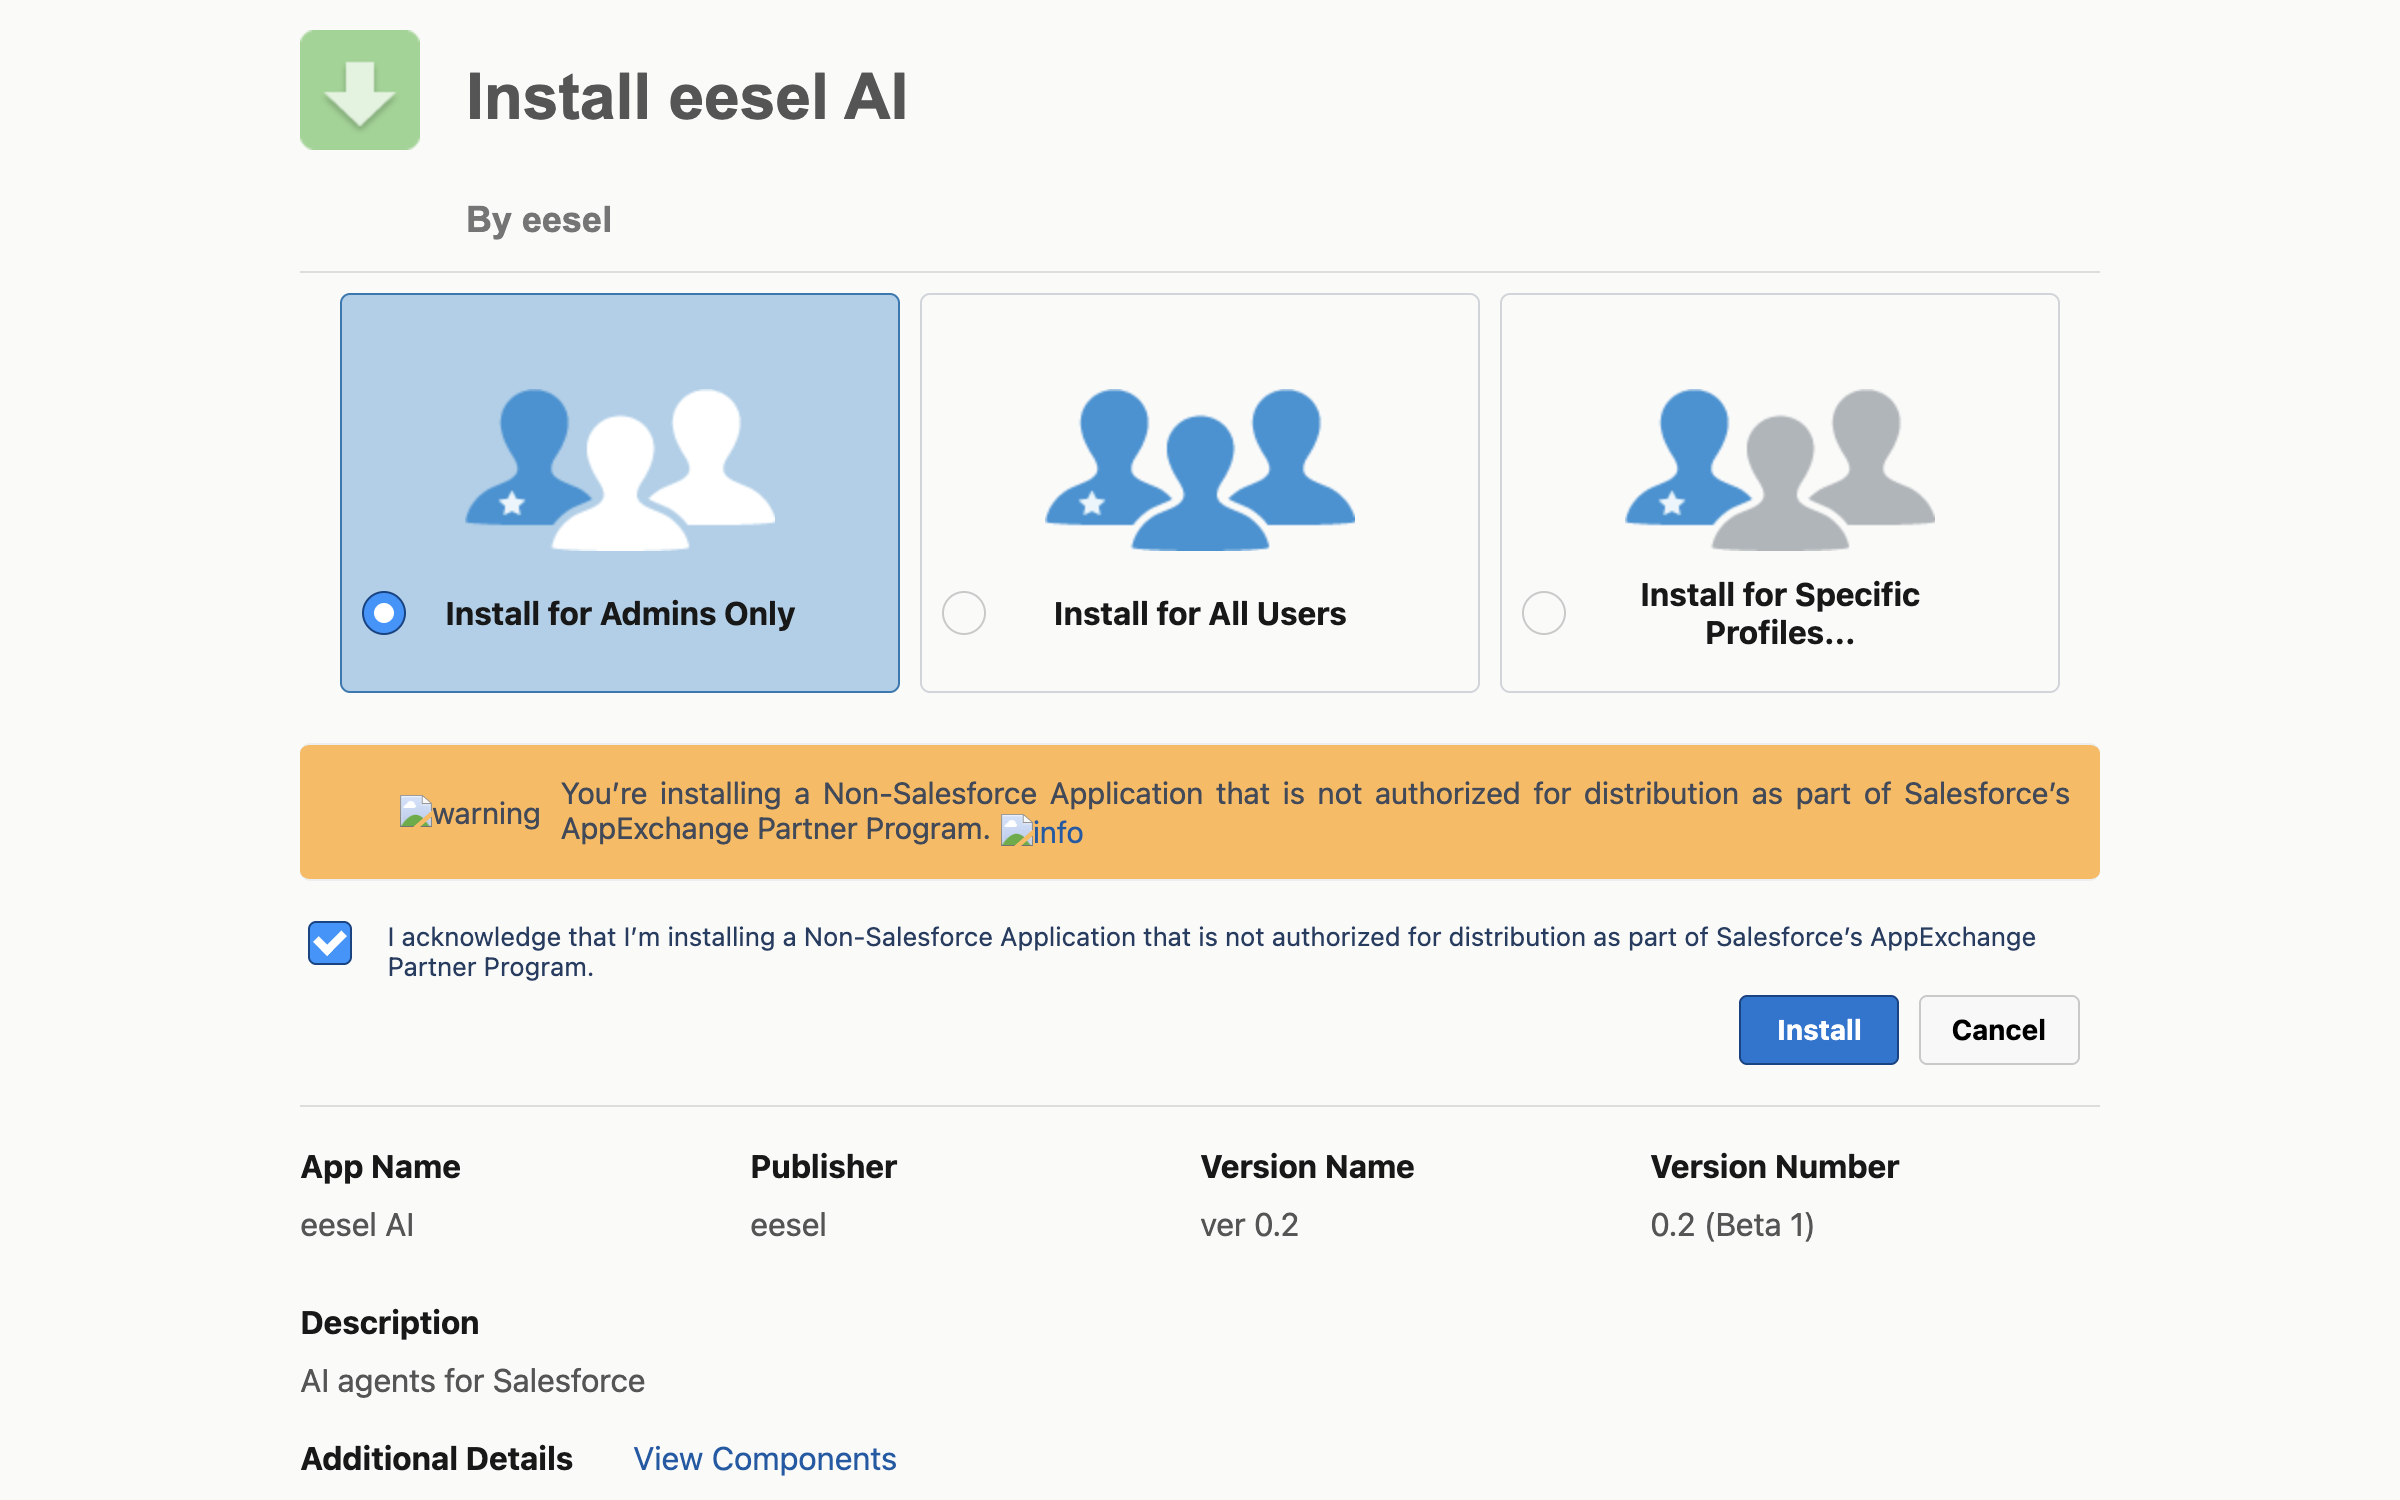This screenshot has height=1500, width=2400.
Task: Click the 'eesel' publisher value
Action: [788, 1225]
